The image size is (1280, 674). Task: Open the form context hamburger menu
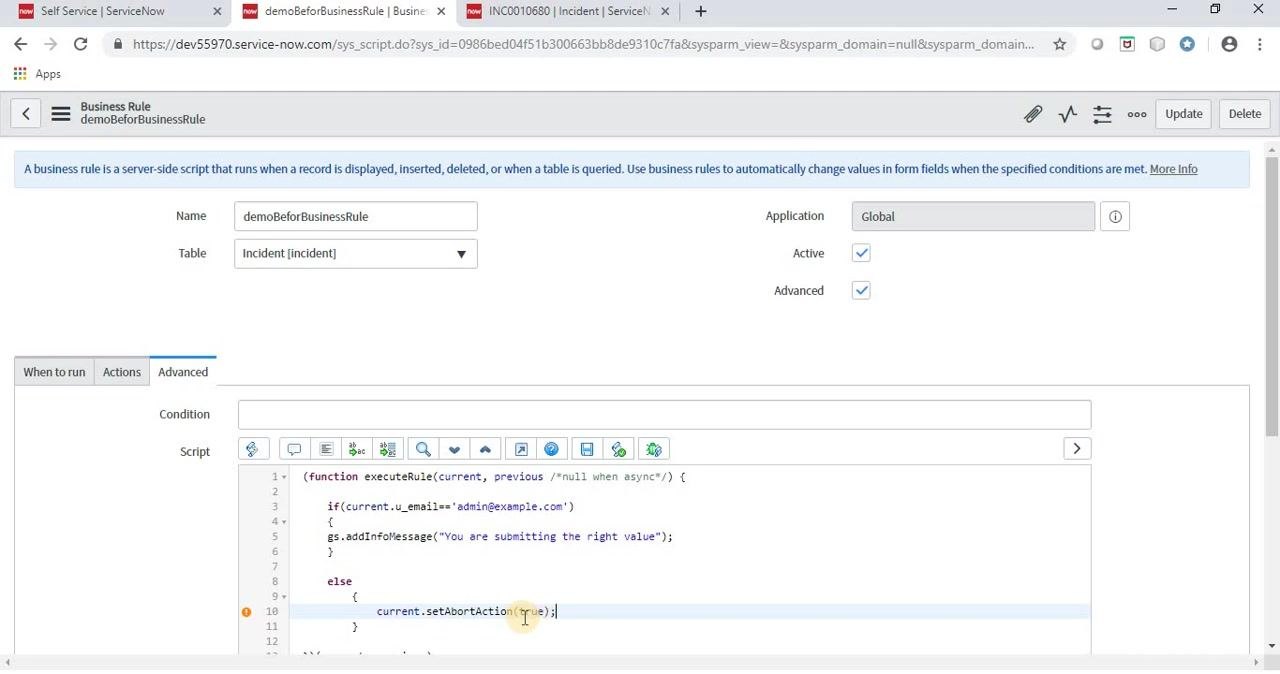[x=61, y=114]
